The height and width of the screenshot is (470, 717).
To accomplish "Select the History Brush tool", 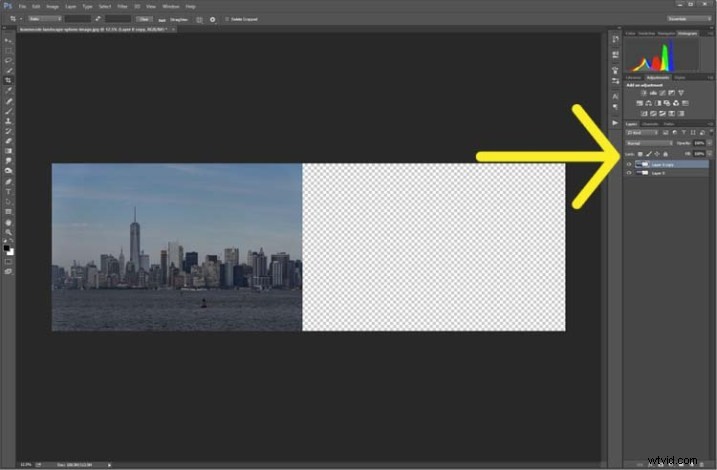I will point(8,131).
